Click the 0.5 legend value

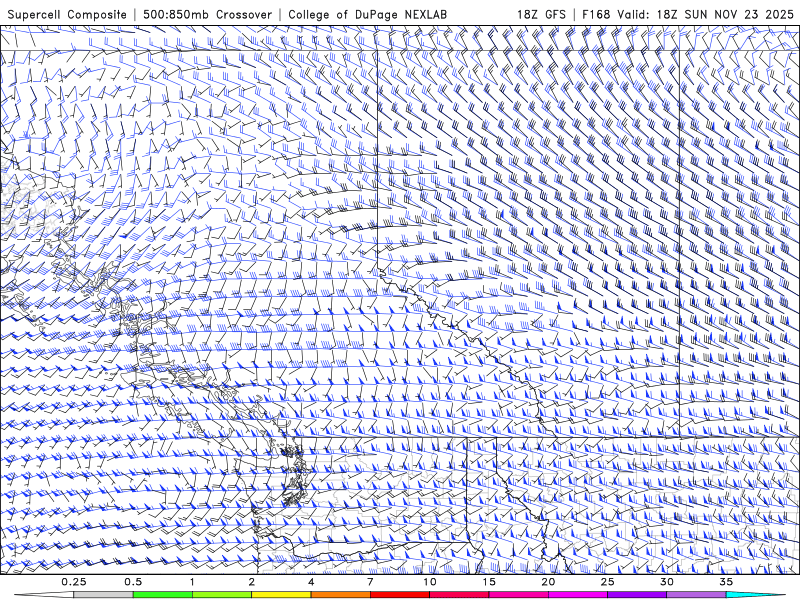pos(133,582)
